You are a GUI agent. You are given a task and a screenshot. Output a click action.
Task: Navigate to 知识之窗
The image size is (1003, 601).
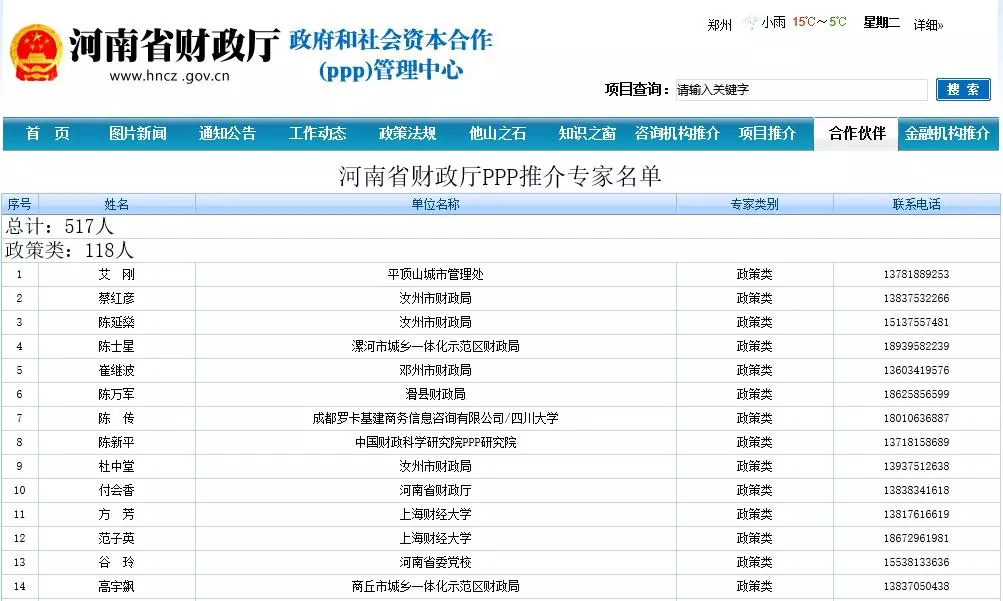587,133
